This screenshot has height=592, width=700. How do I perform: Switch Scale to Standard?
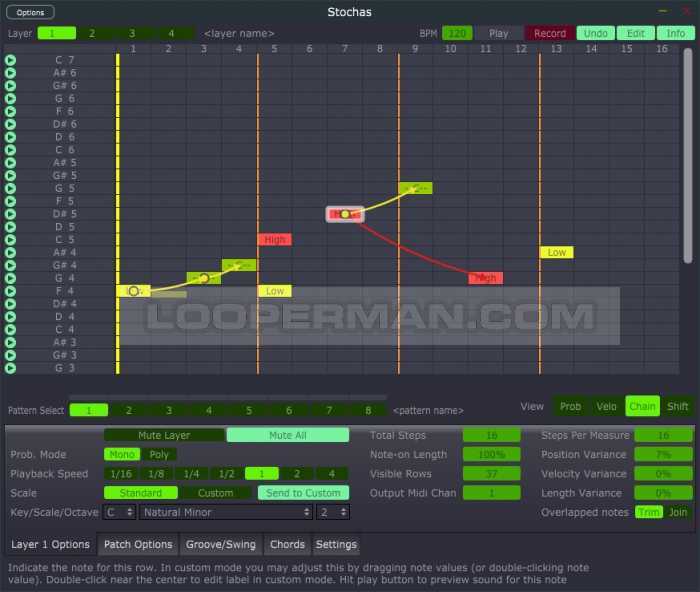tap(141, 493)
